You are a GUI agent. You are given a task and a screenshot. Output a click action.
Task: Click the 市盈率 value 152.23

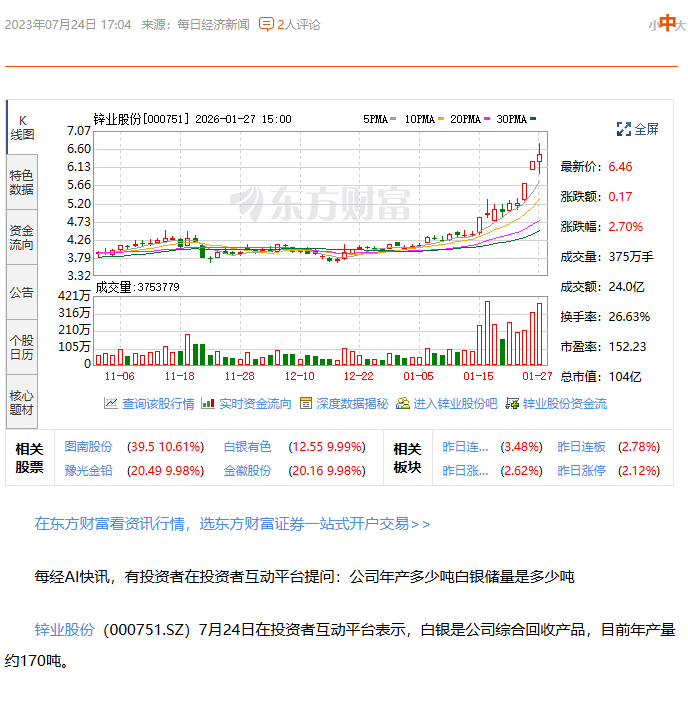coord(627,347)
